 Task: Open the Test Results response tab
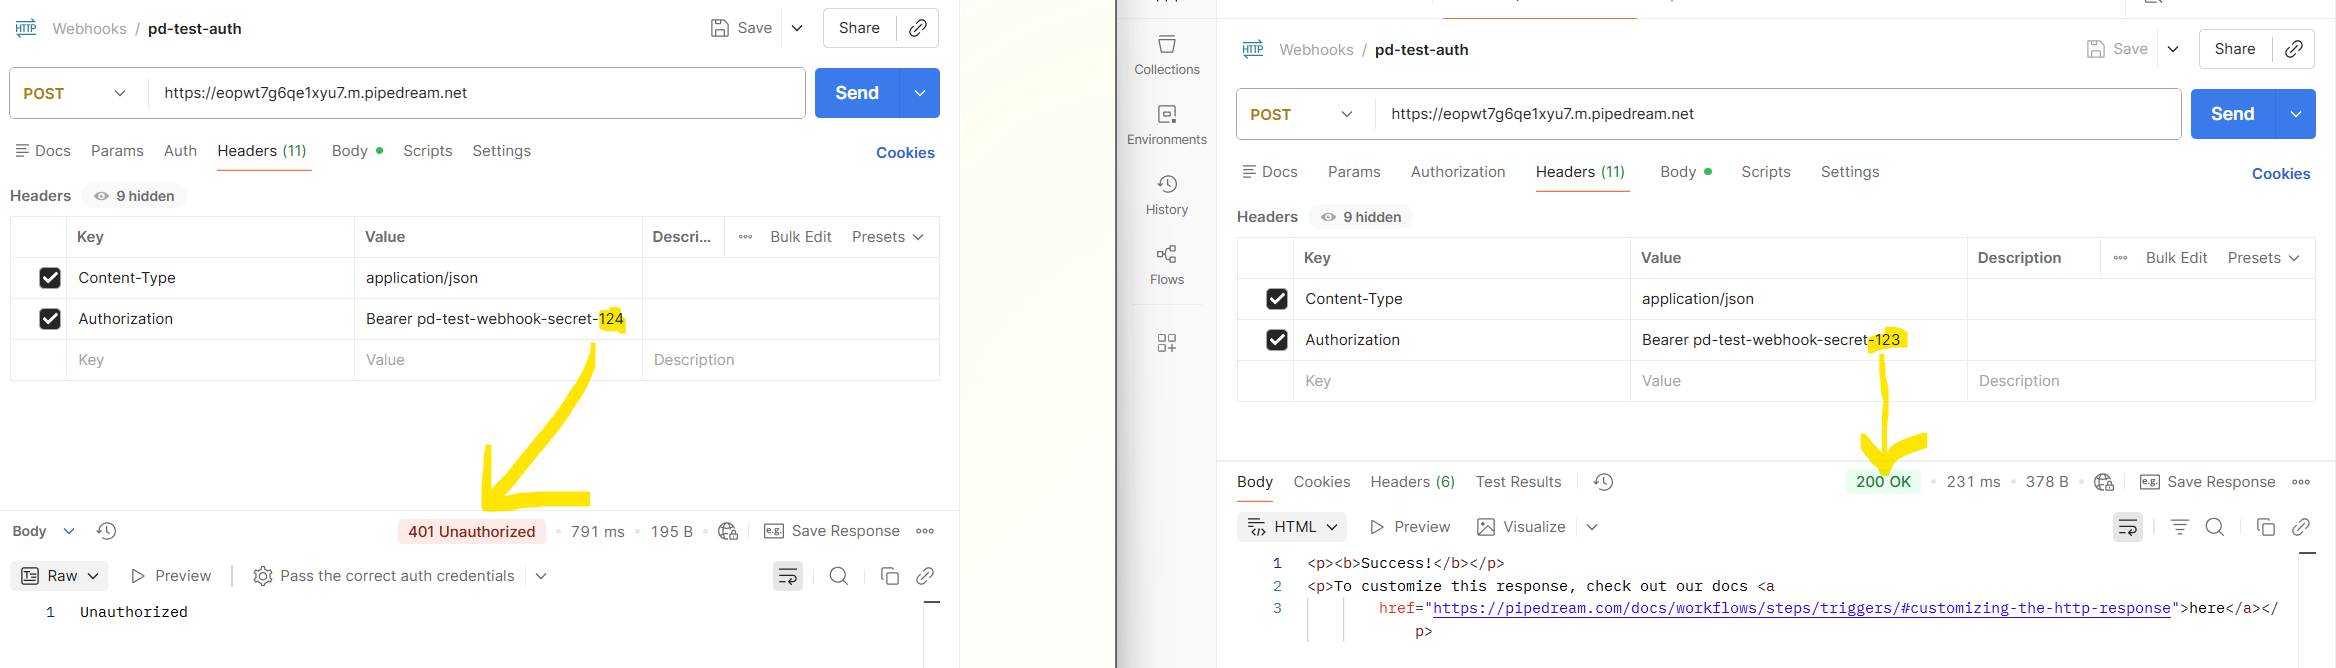[x=1518, y=482]
